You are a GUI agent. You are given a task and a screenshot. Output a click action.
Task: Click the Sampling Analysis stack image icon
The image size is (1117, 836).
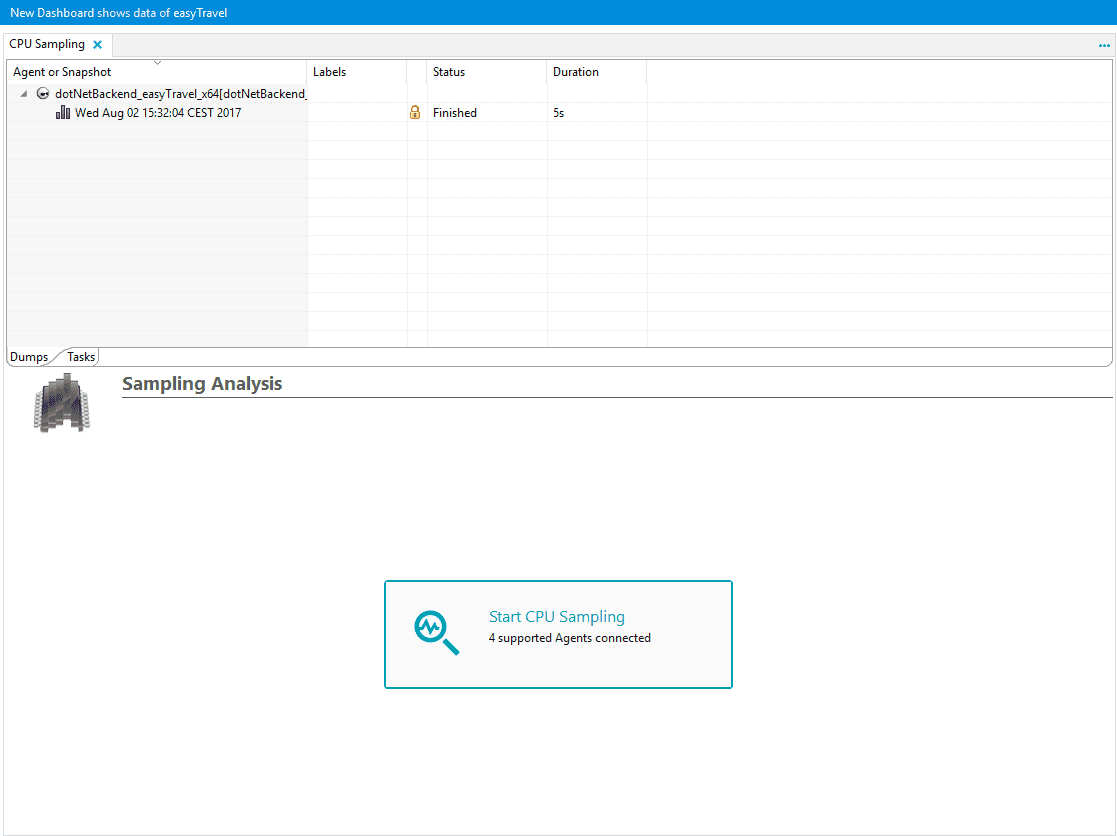click(x=62, y=402)
